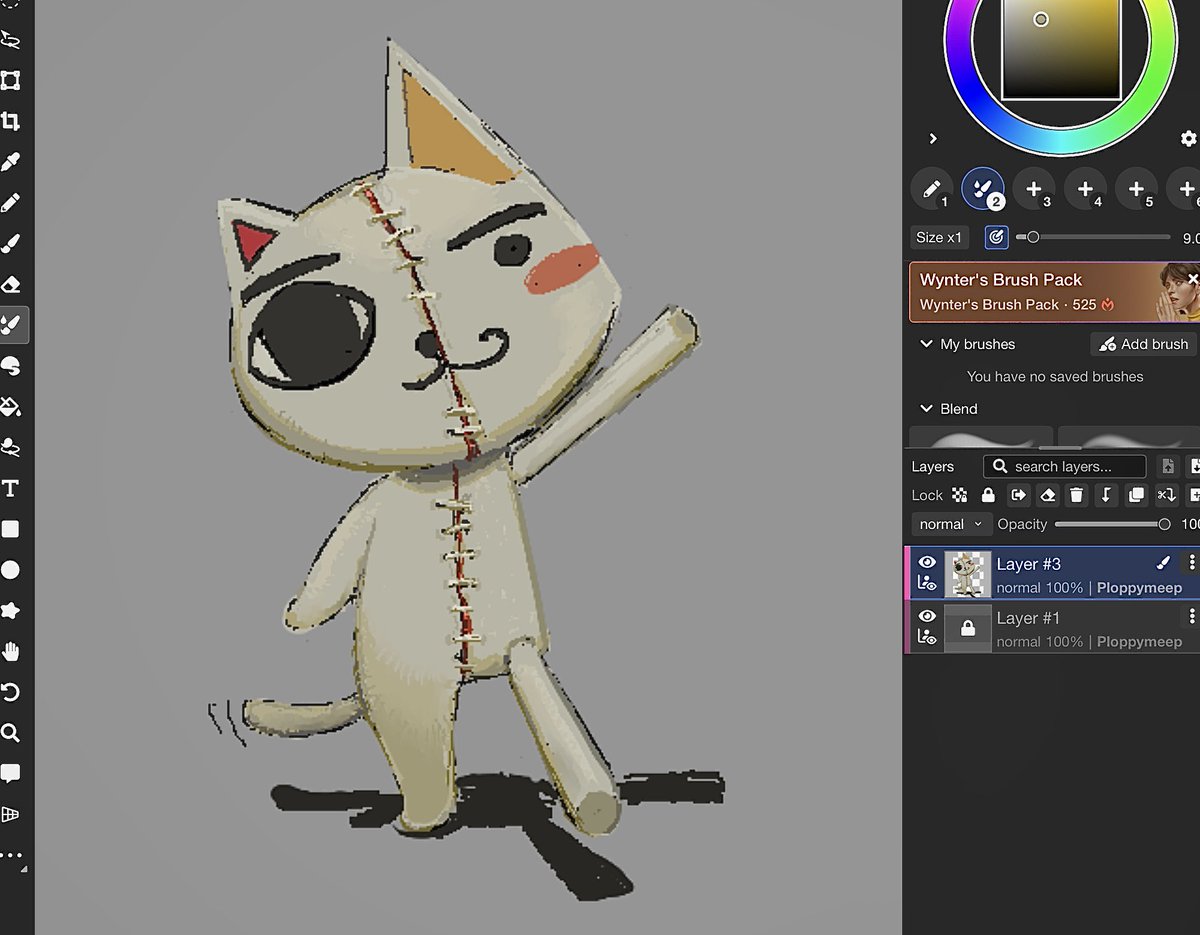
Task: Select the ellipse shape tool
Action: coord(11,570)
